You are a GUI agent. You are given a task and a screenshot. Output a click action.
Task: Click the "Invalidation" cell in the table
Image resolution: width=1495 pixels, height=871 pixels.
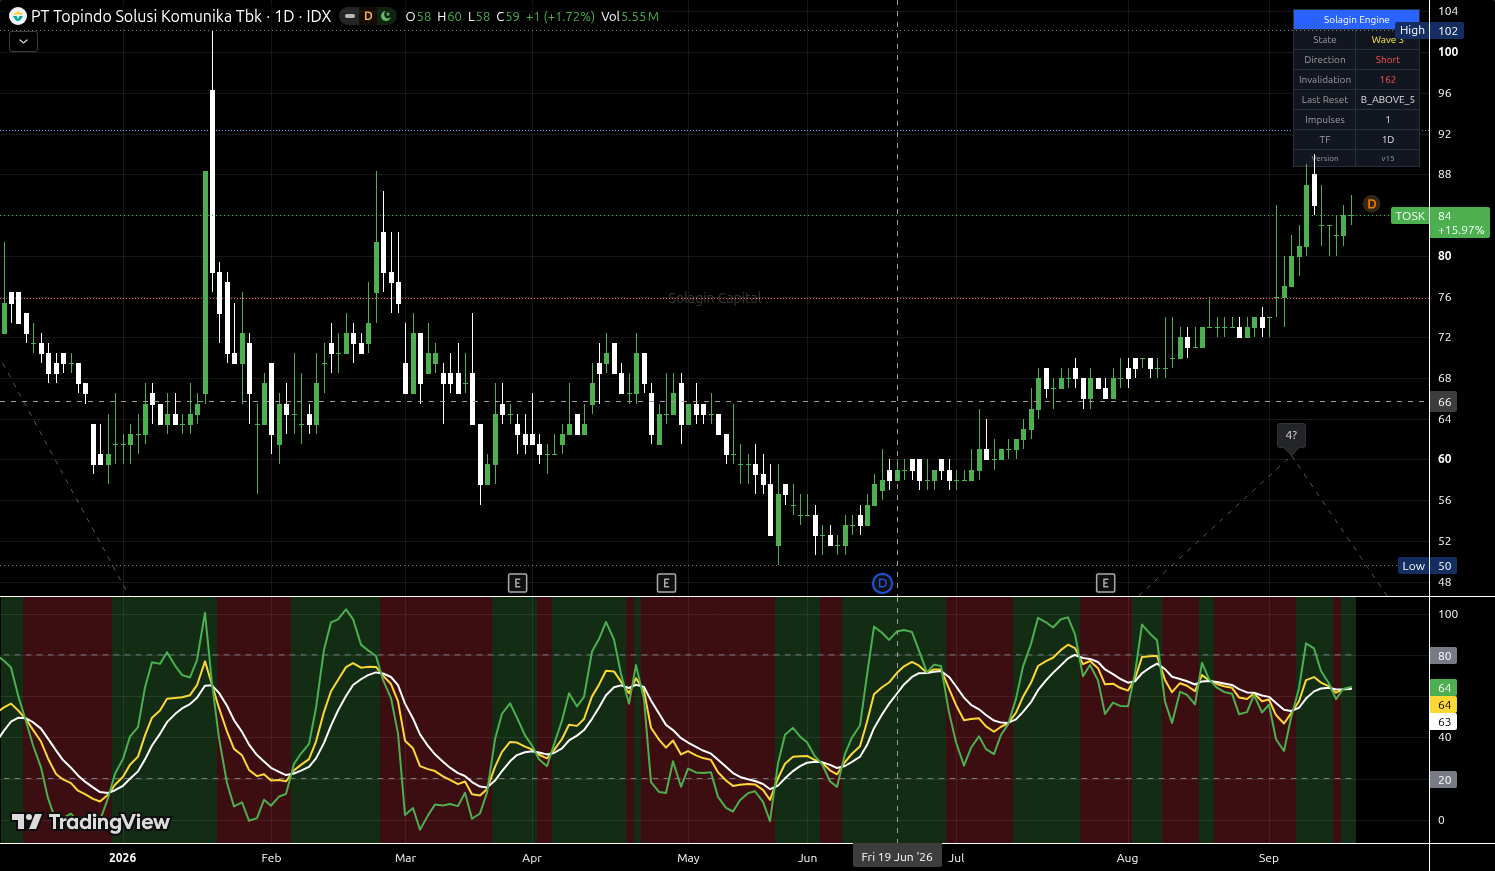1325,80
